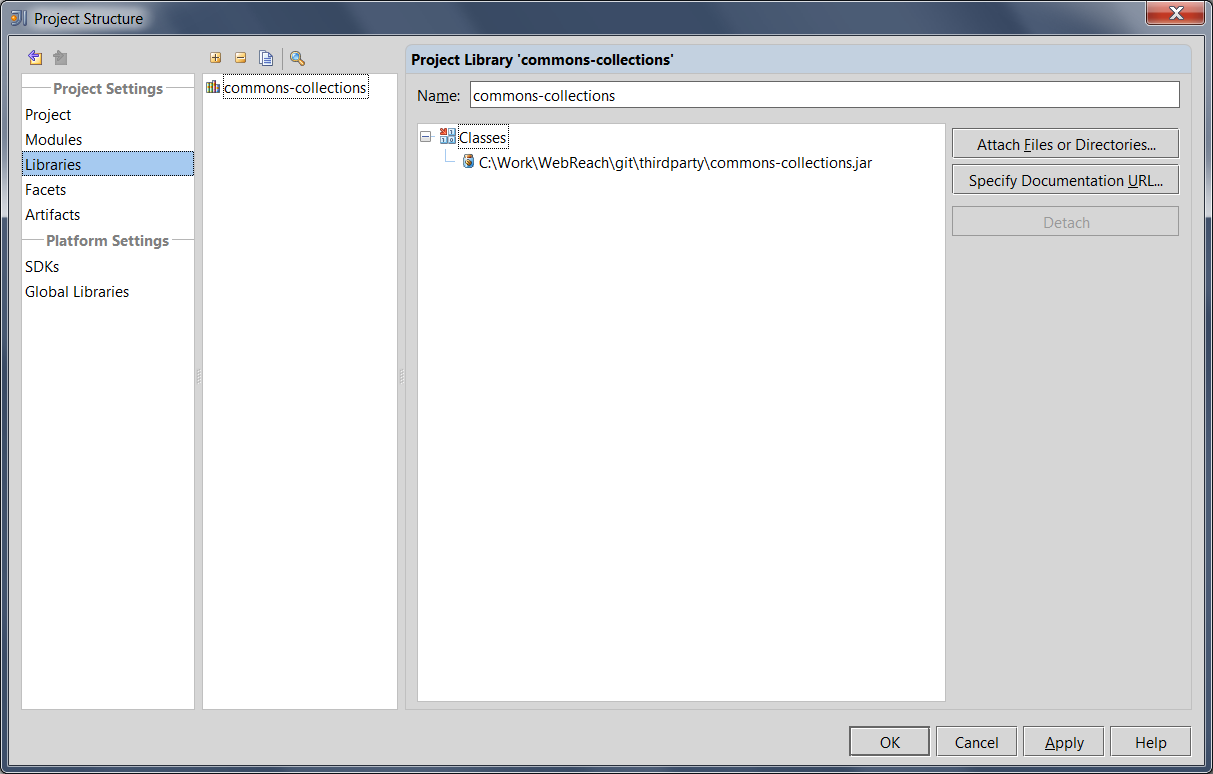Viewport: 1213px width, 774px height.
Task: Remove selected library with minus icon
Action: pyautogui.click(x=240, y=58)
